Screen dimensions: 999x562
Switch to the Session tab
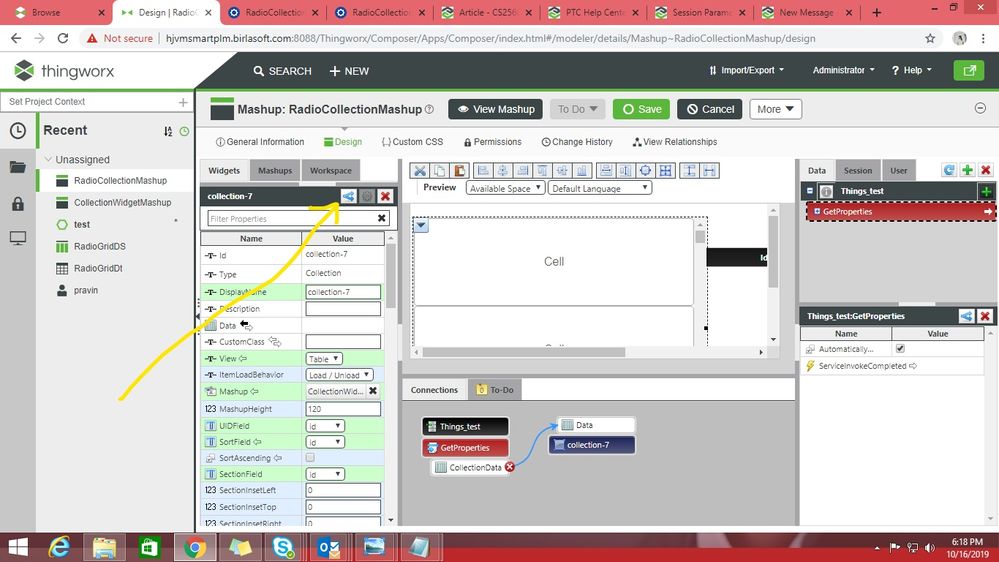coord(858,170)
